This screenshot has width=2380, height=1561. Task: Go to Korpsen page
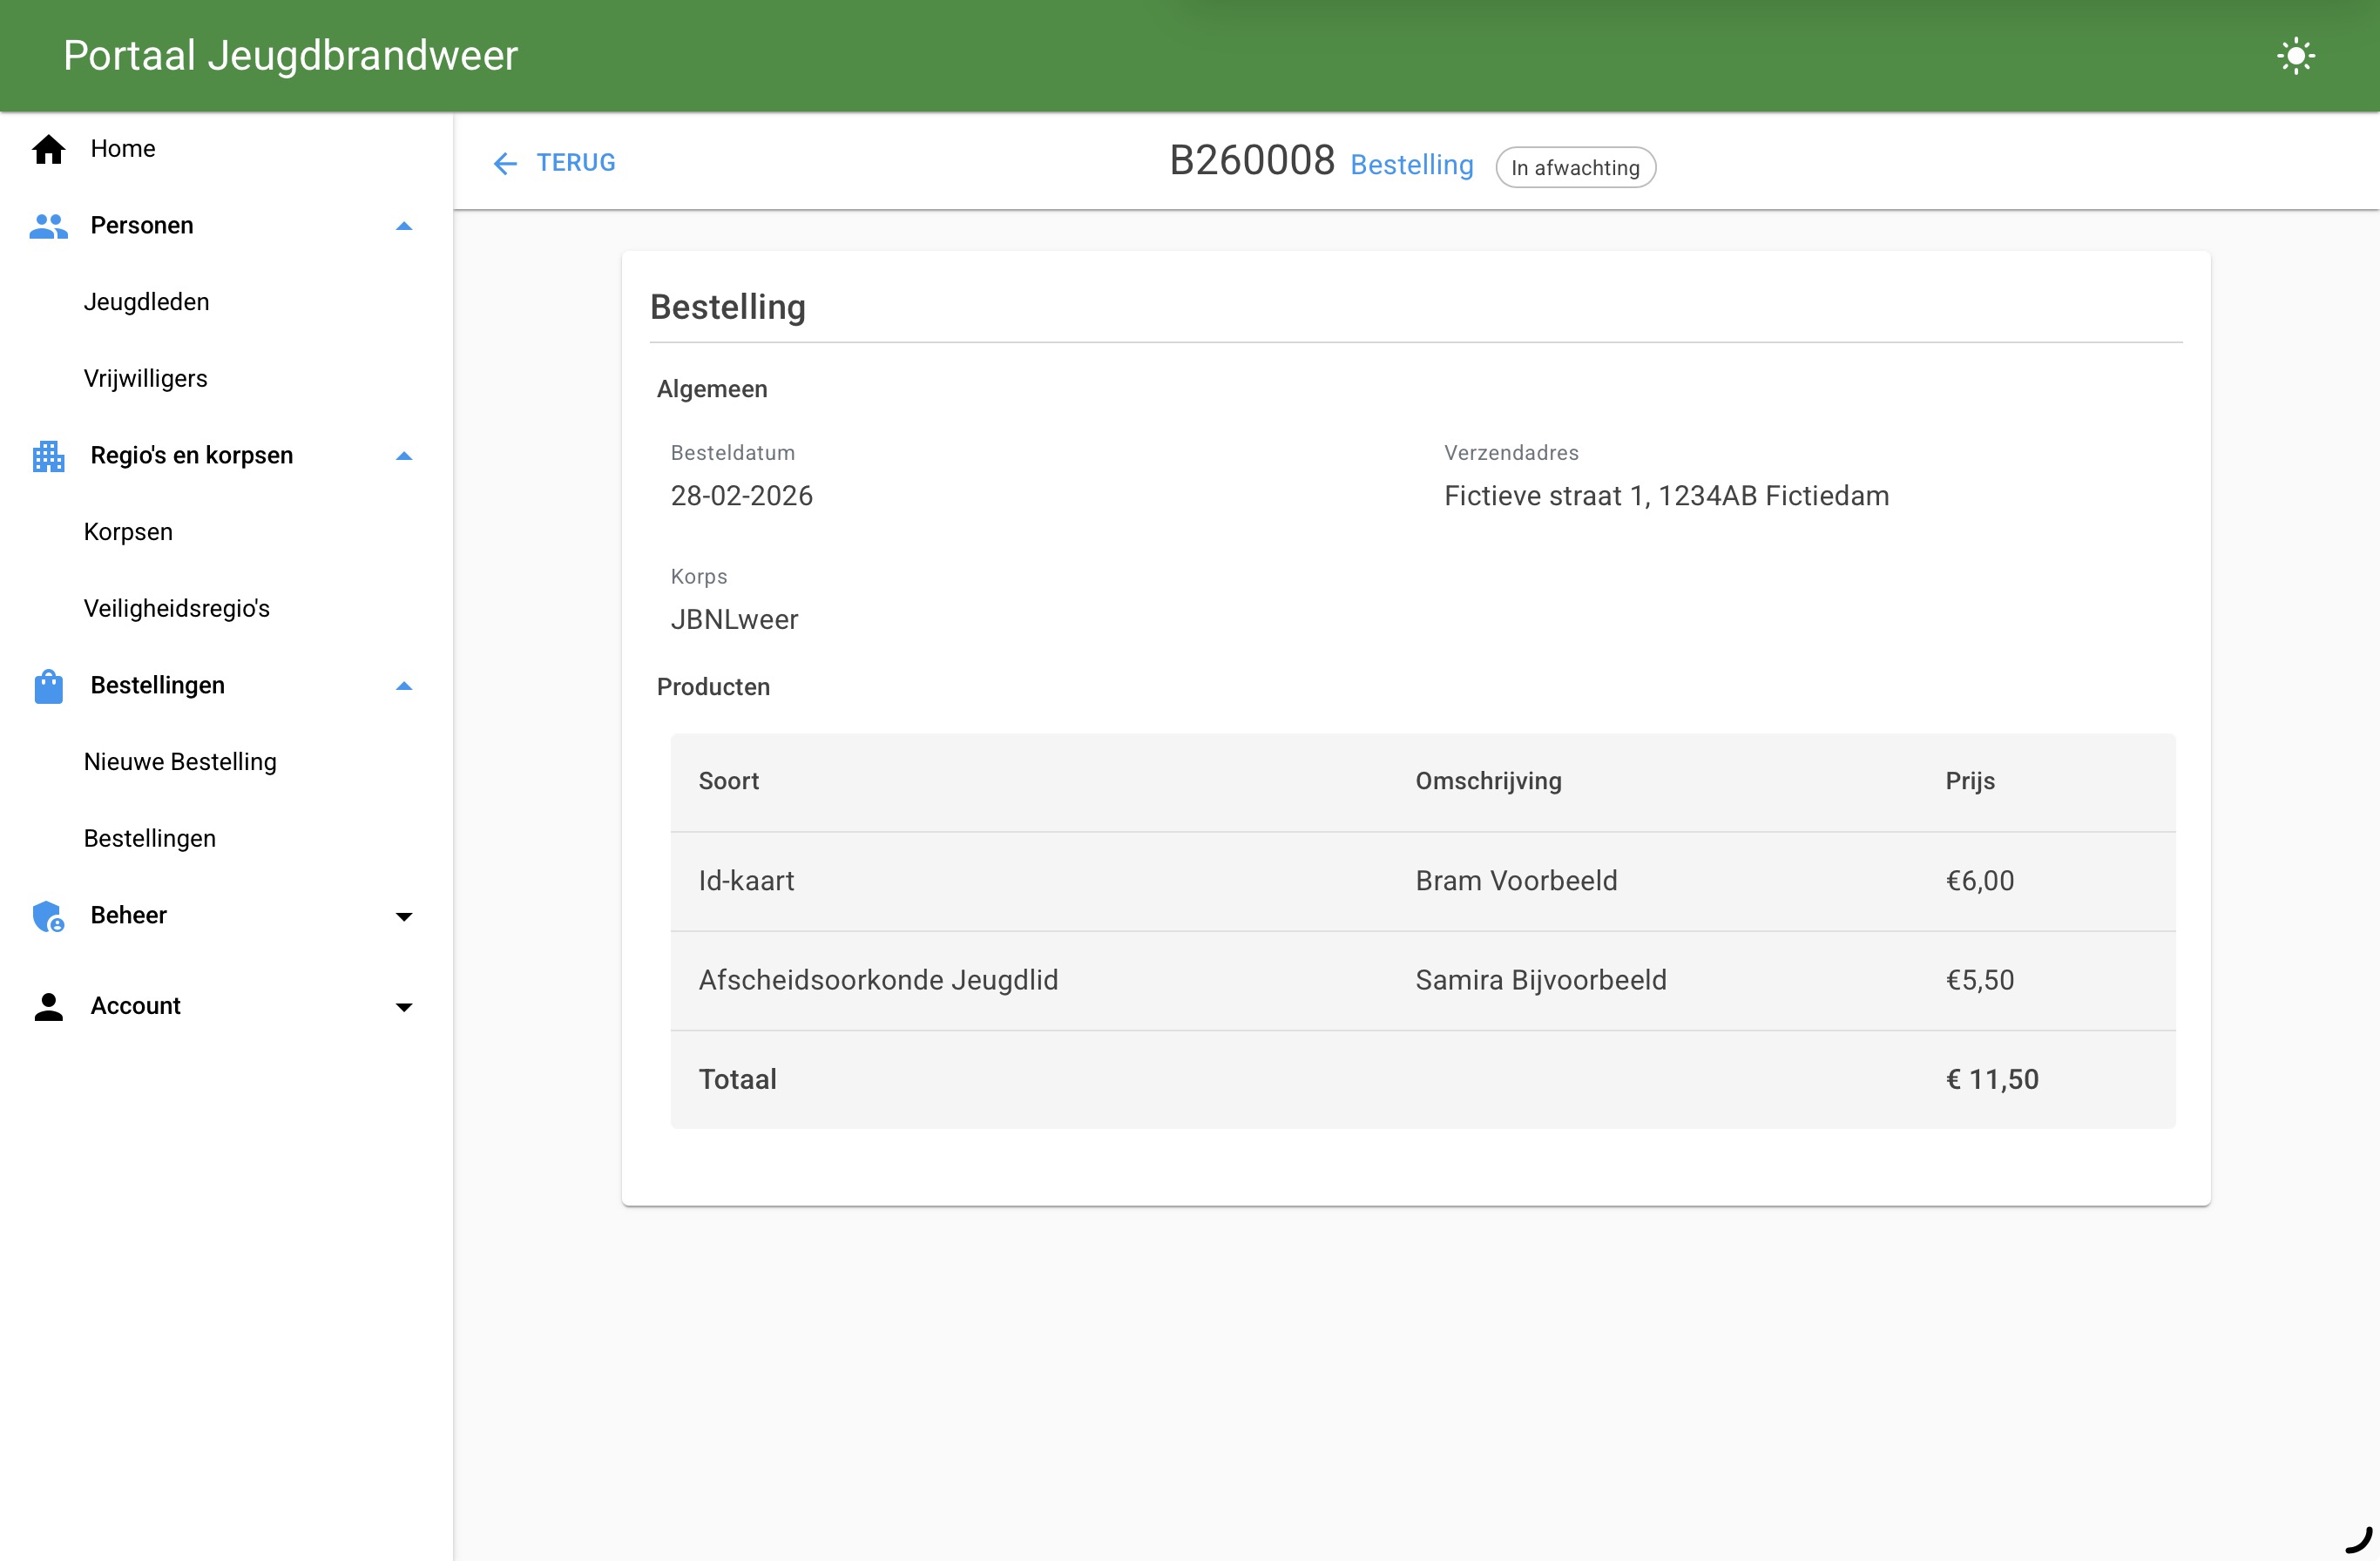[x=226, y=532]
